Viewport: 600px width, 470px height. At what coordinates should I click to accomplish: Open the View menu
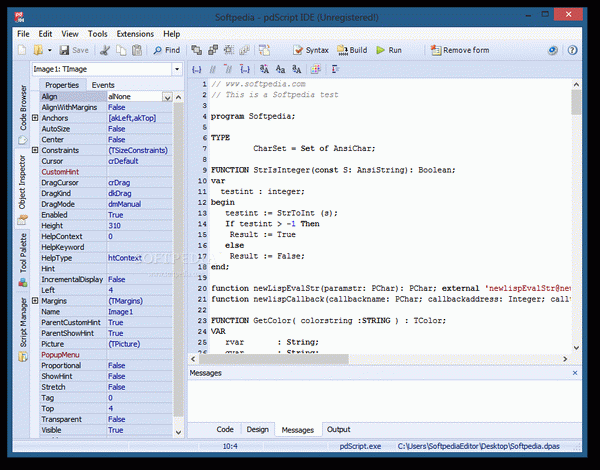(70, 34)
